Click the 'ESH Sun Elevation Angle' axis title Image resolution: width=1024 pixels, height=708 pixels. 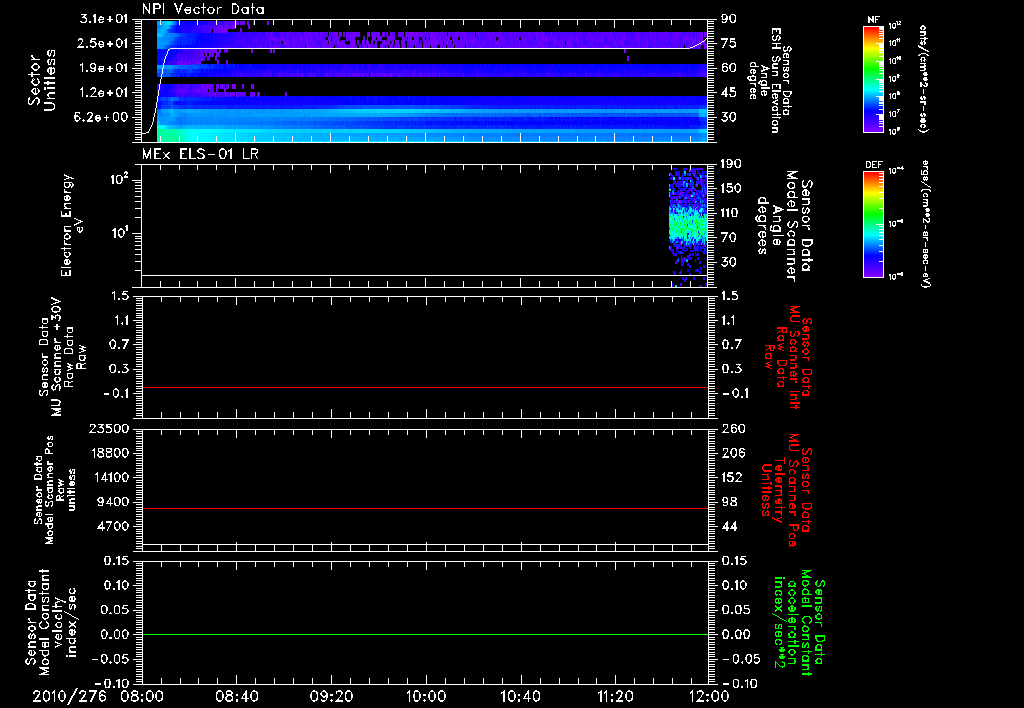coord(771,80)
